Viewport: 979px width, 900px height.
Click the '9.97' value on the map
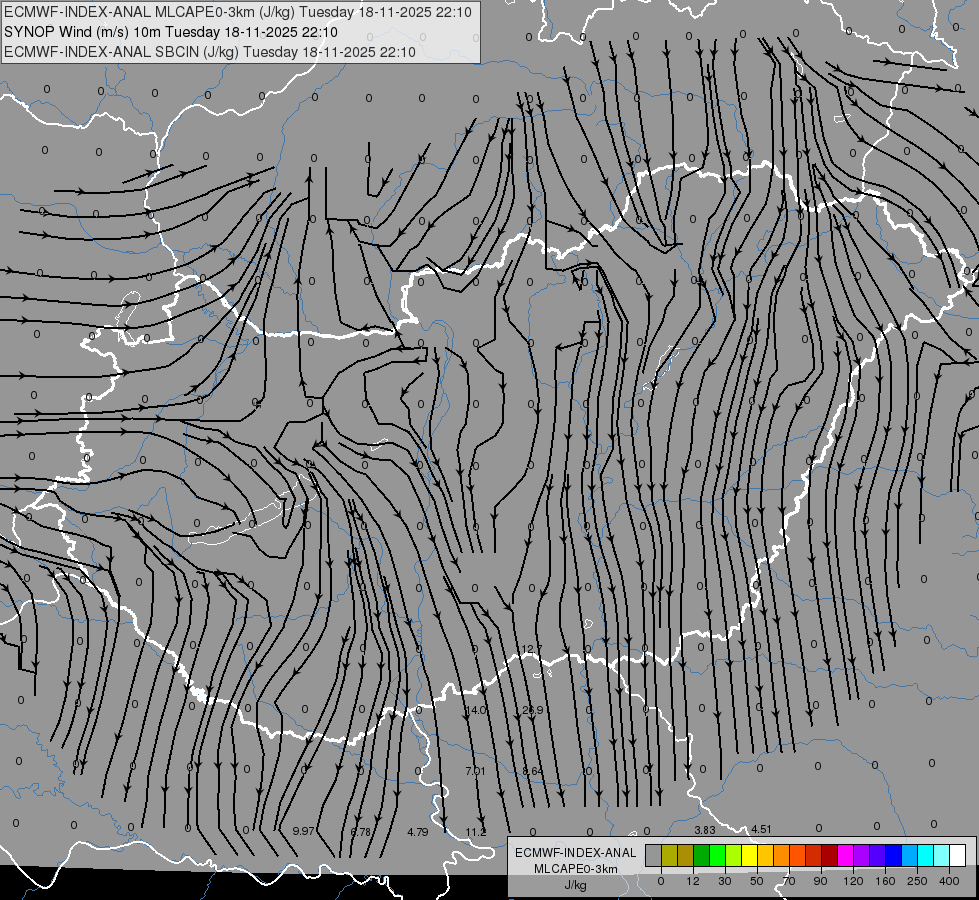click(303, 831)
